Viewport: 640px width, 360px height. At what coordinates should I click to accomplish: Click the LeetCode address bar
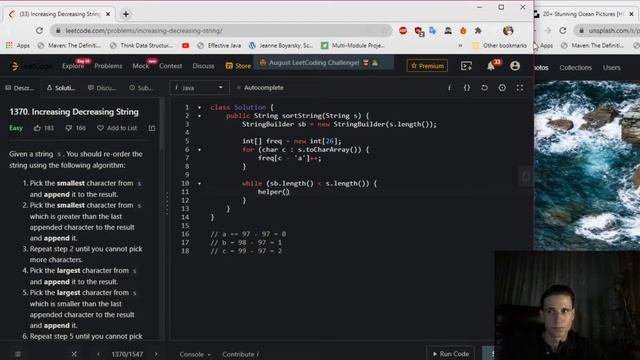[x=220, y=31]
